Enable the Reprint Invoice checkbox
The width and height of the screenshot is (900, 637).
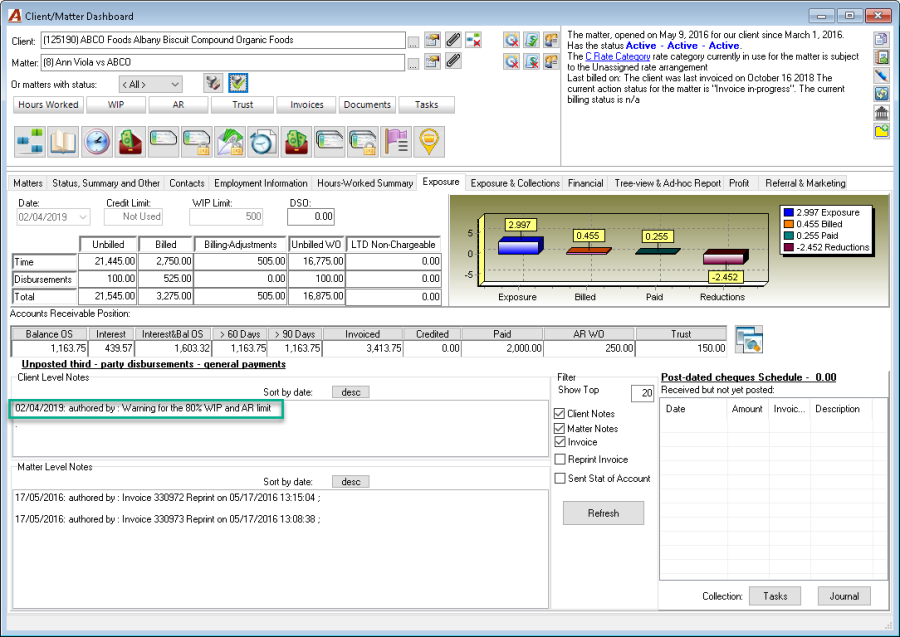point(560,459)
